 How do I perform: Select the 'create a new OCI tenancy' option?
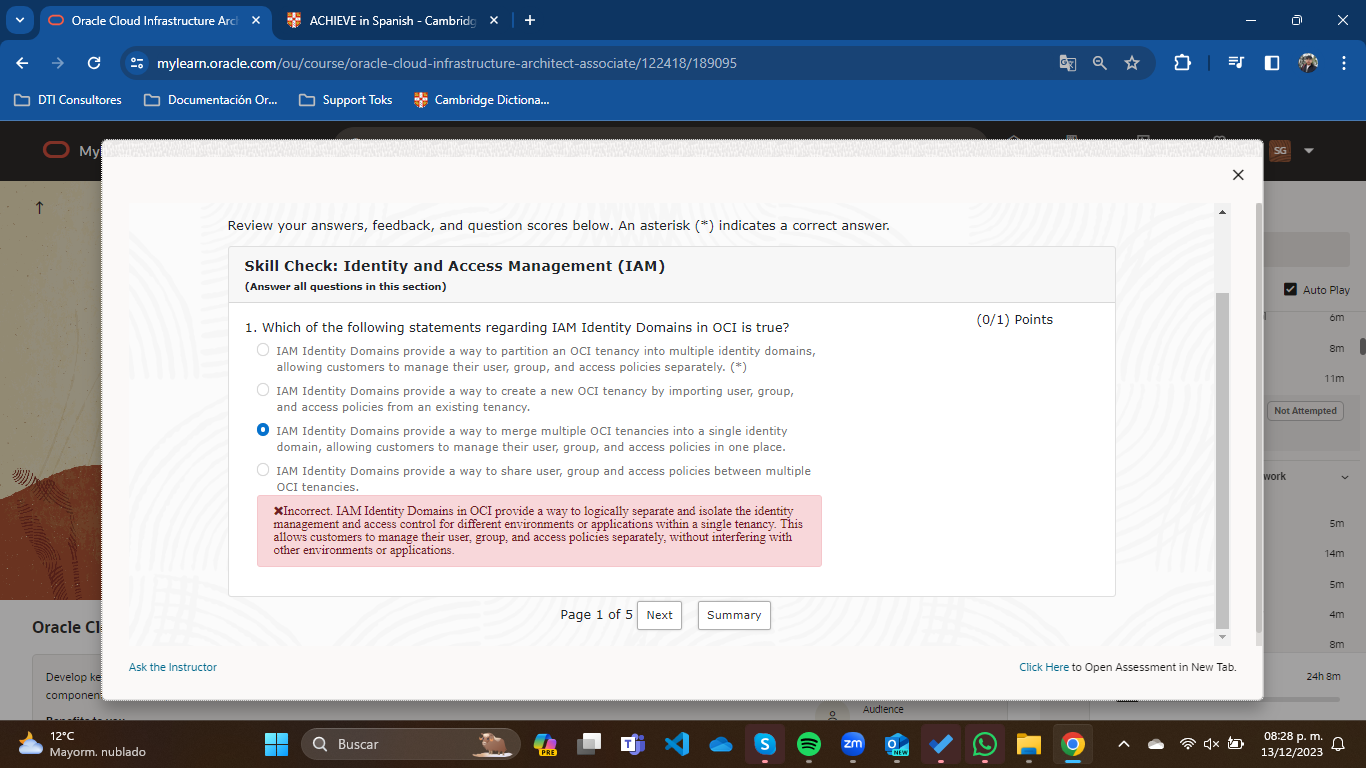point(263,390)
